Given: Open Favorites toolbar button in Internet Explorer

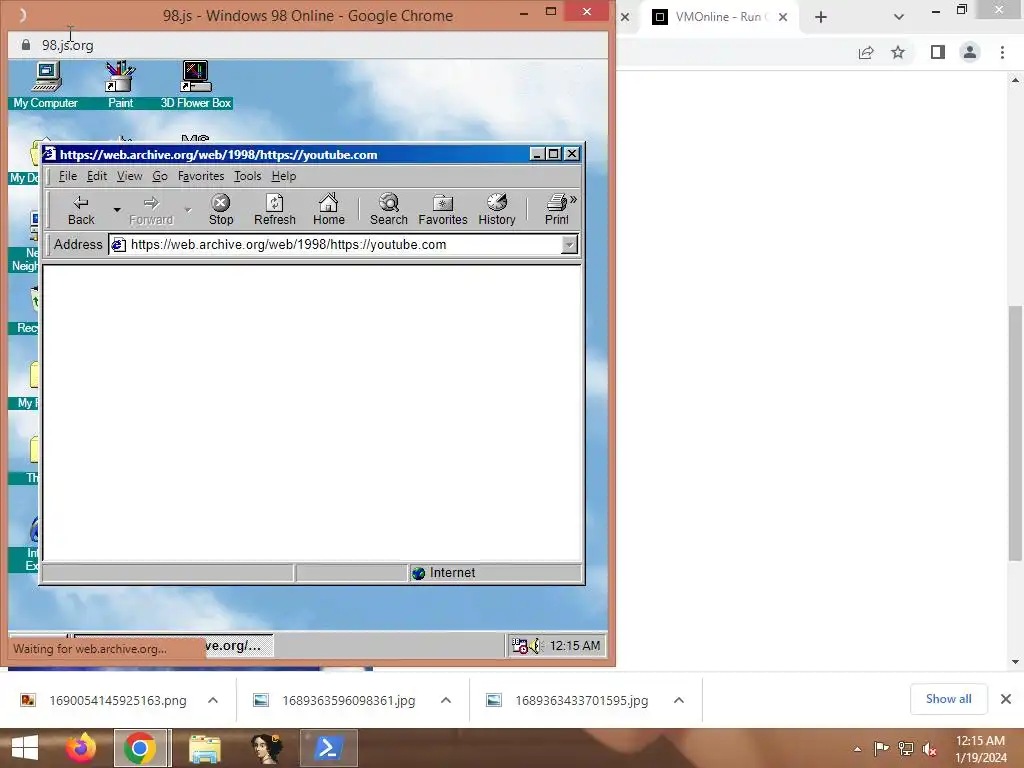Looking at the screenshot, I should 443,210.
